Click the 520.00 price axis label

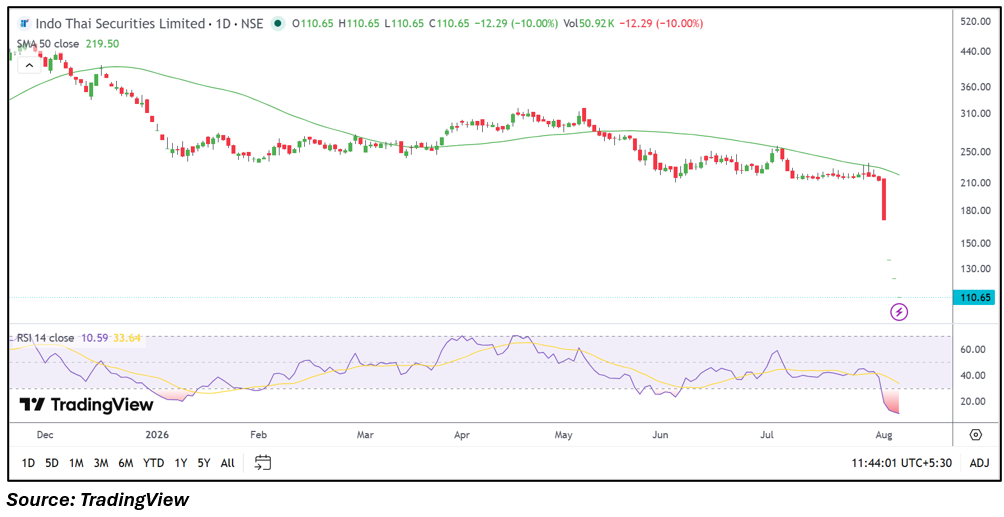[976, 21]
